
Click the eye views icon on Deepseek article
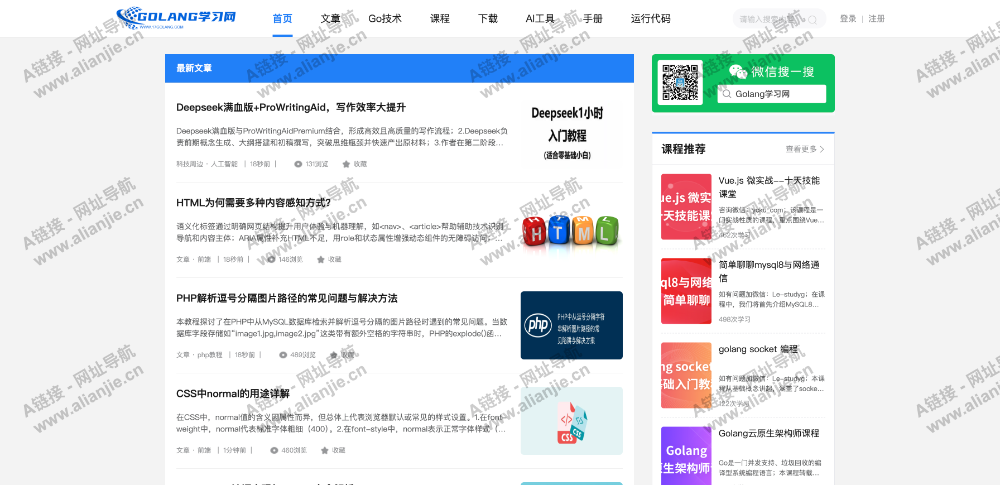(298, 164)
